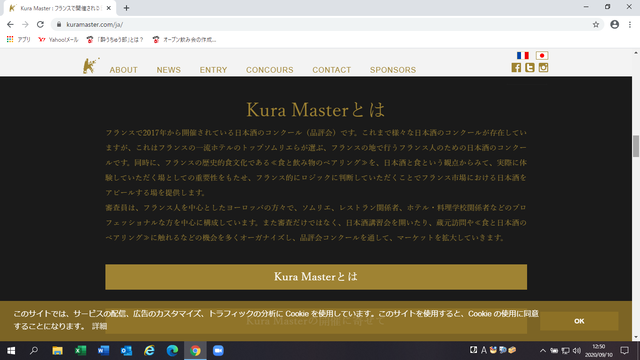Screen dimensions: 640x360
Task: Open File Explorer from the taskbar
Action: [x=57, y=351]
